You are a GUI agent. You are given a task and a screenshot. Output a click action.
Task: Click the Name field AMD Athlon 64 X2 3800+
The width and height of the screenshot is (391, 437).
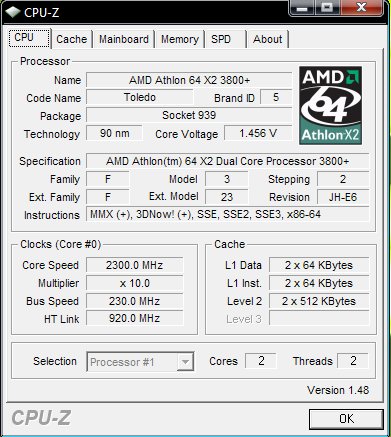coord(189,80)
